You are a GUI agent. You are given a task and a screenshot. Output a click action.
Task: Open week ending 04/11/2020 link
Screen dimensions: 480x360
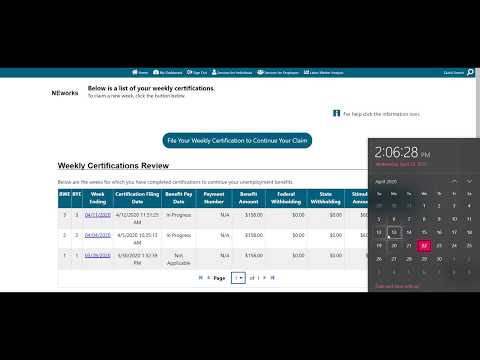click(98, 215)
